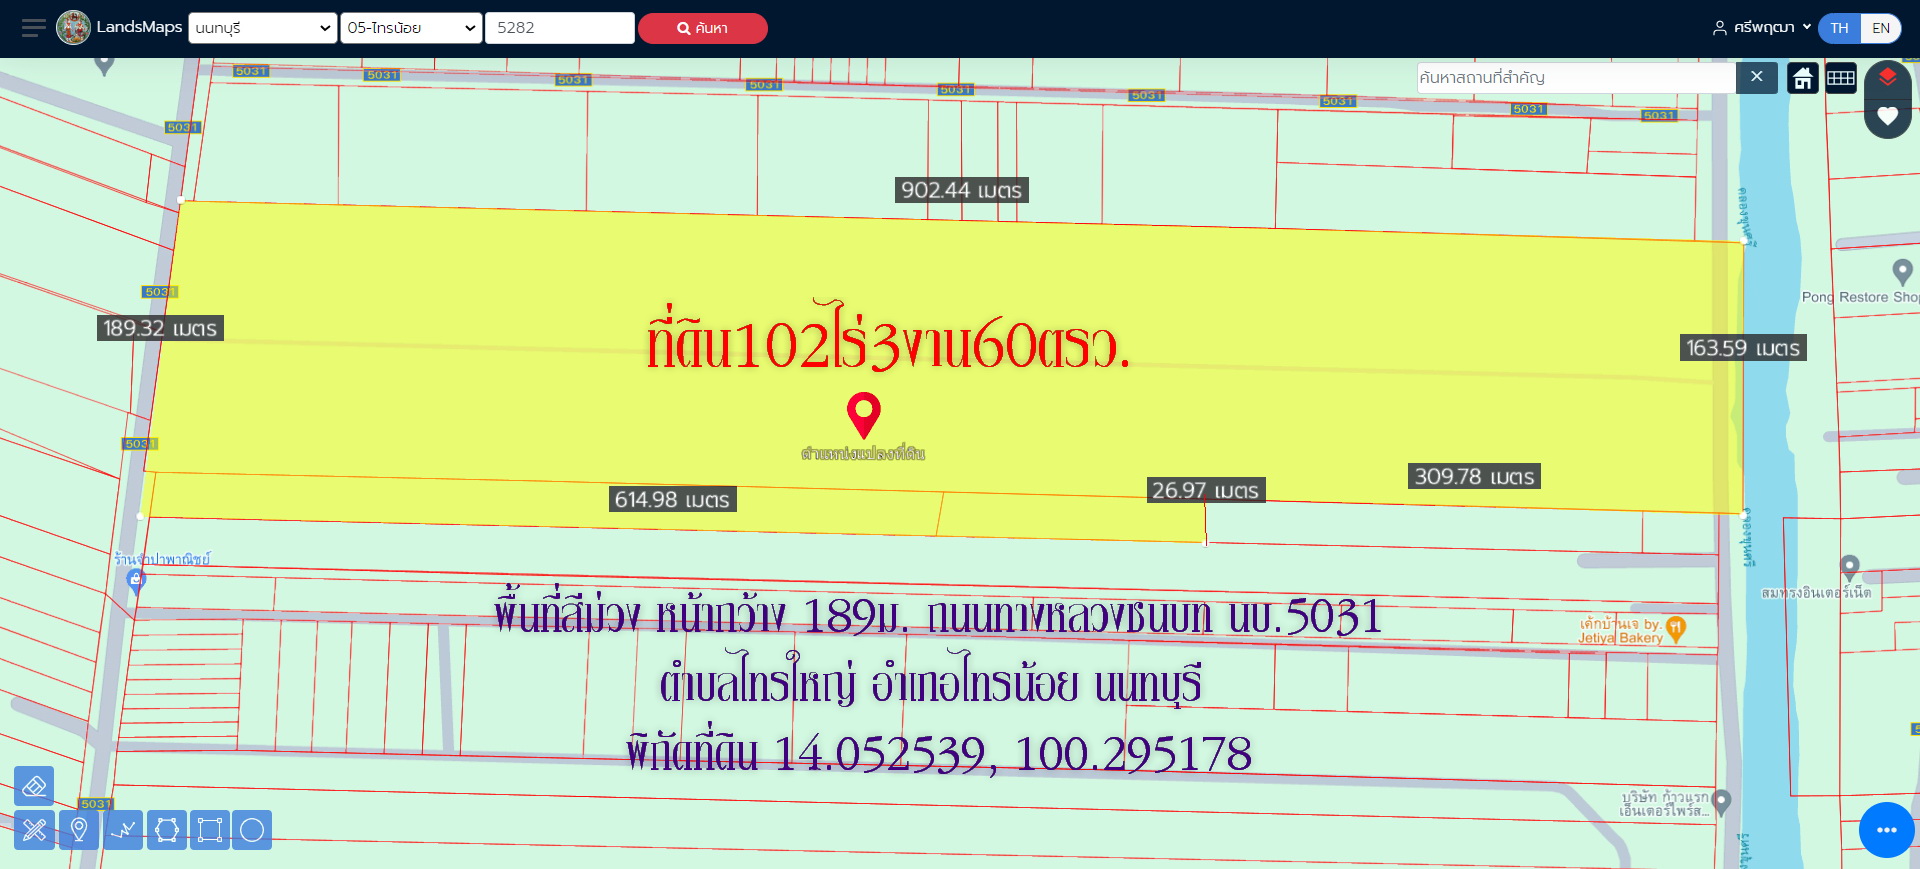Open favorites with the heart icon
1920x869 pixels.
point(1887,116)
